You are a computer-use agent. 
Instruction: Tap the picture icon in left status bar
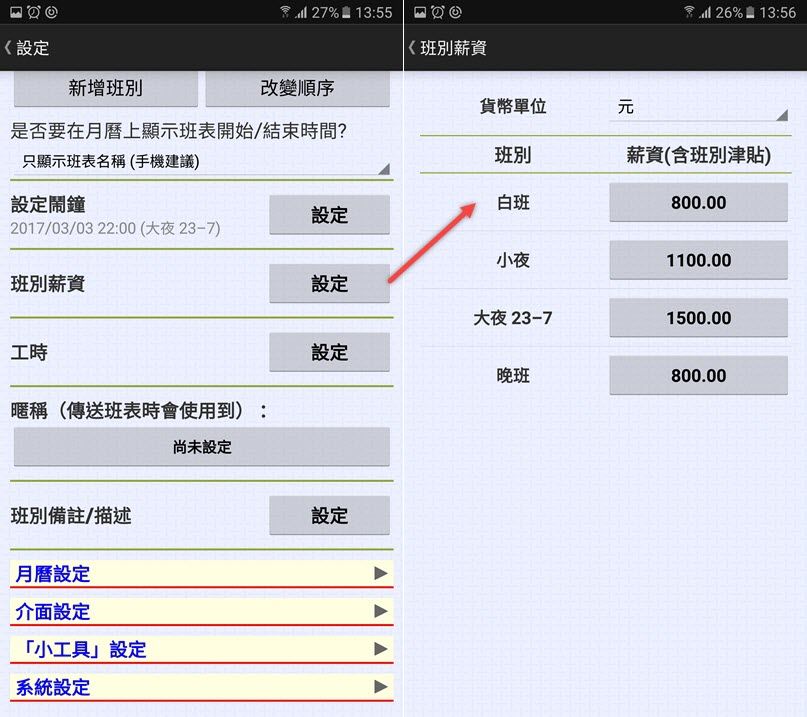click(16, 12)
